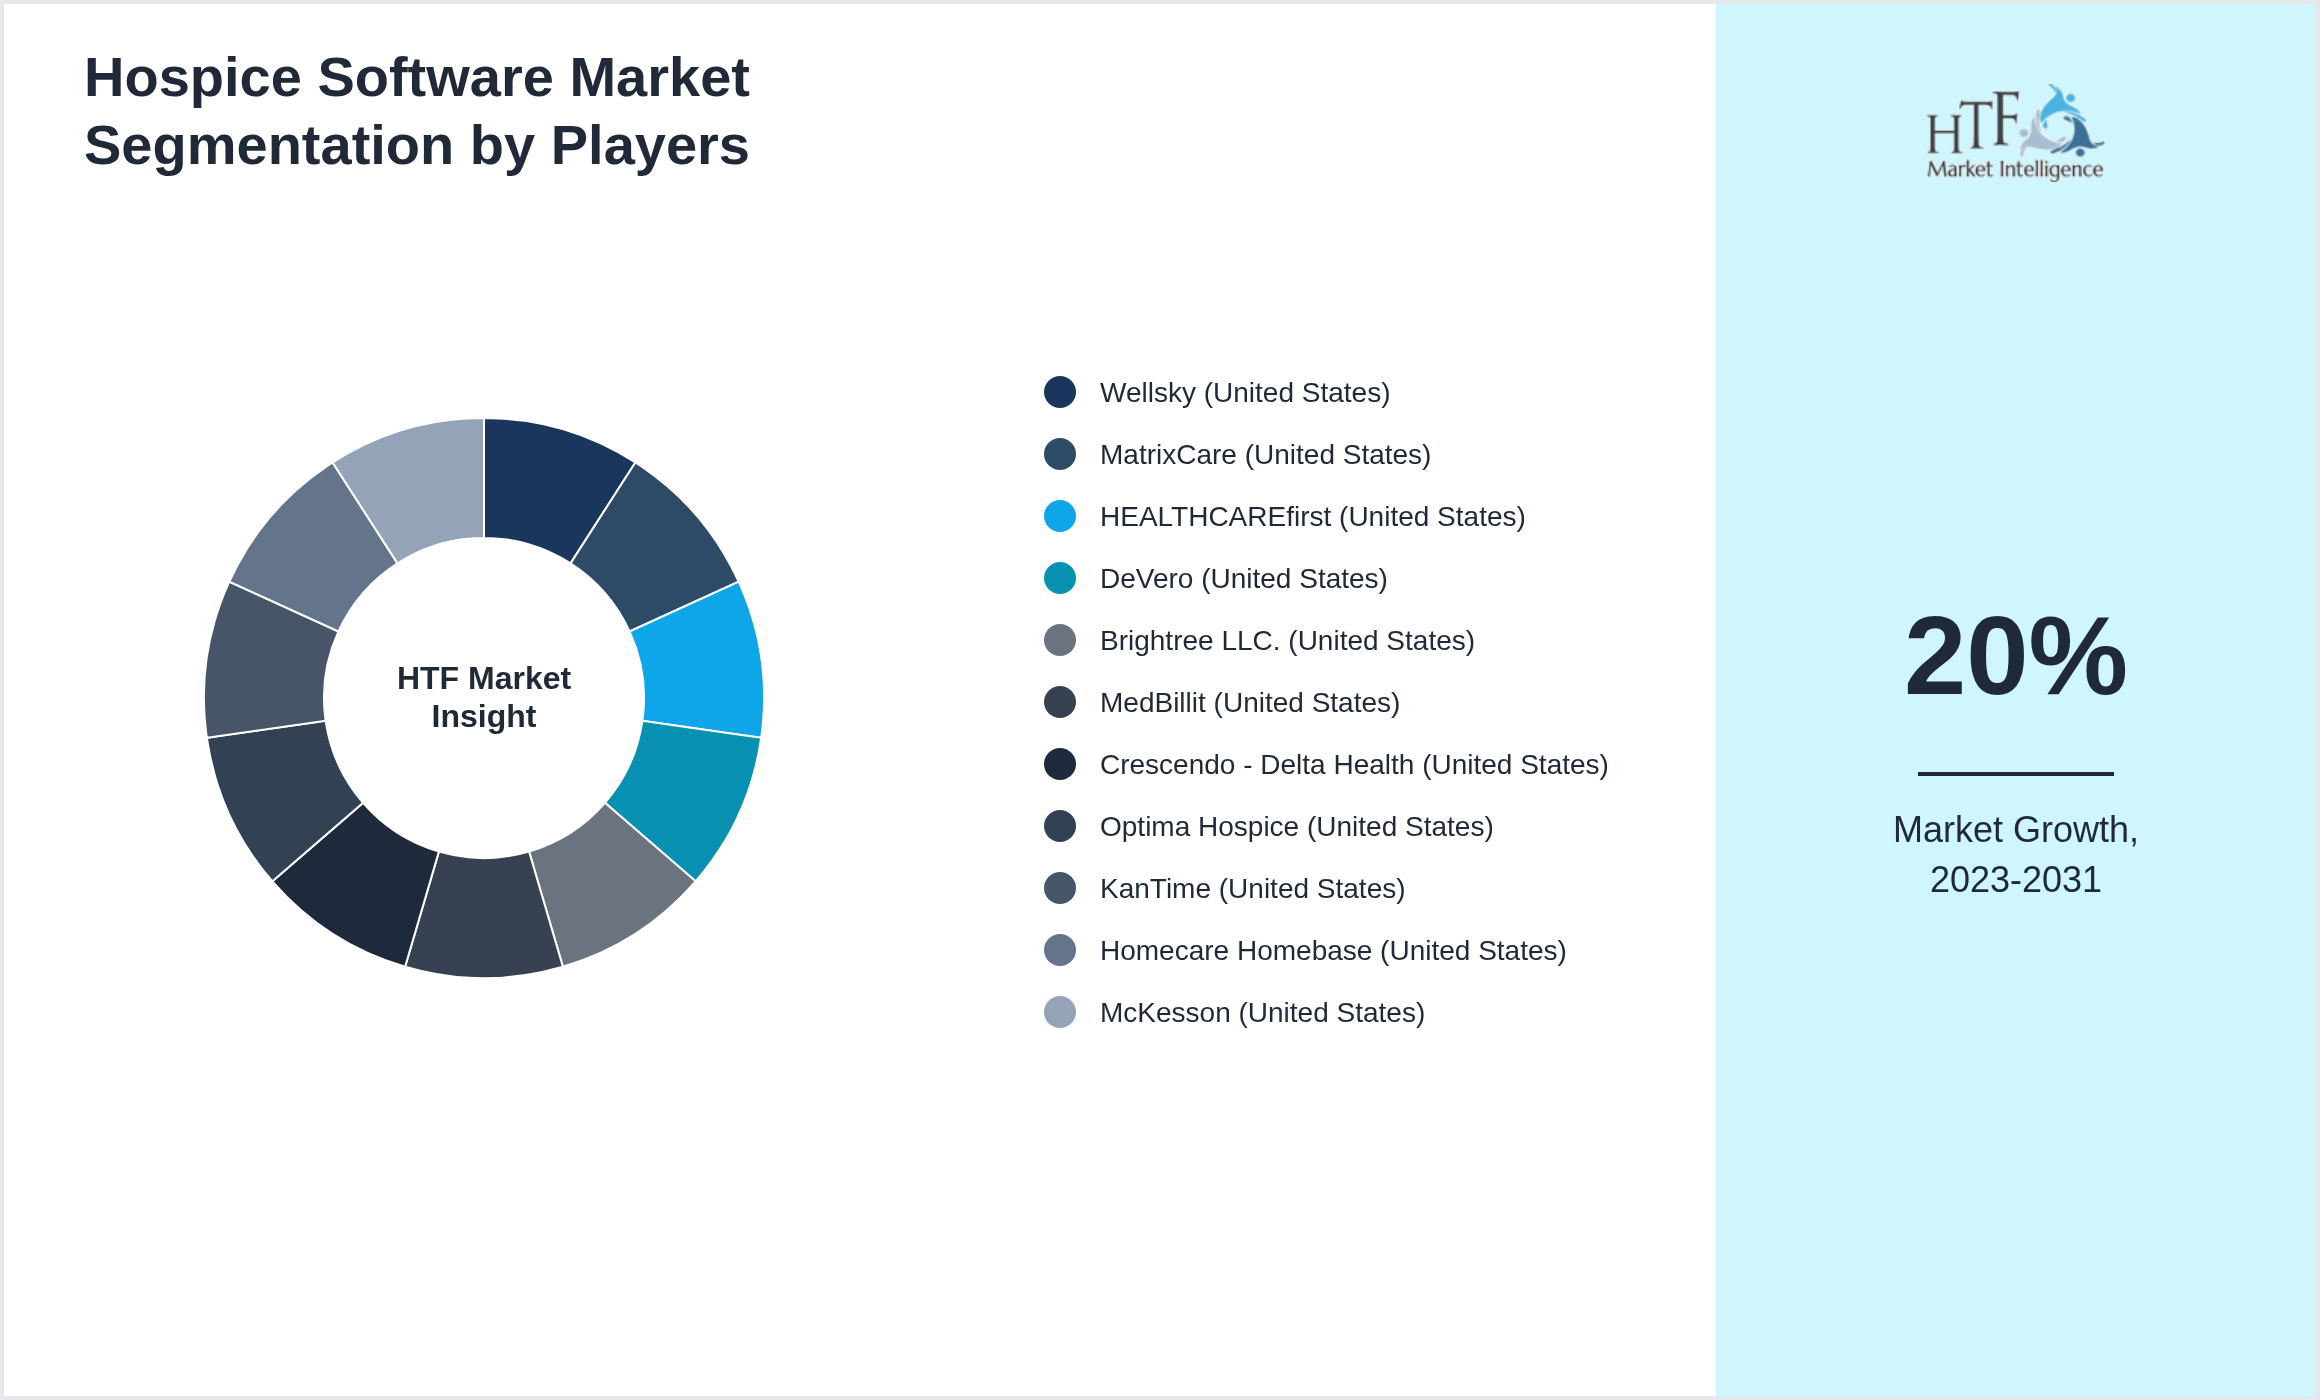Select 'Optima Hospice (United States)' legend label
This screenshot has width=2320, height=1400.
(1297, 827)
